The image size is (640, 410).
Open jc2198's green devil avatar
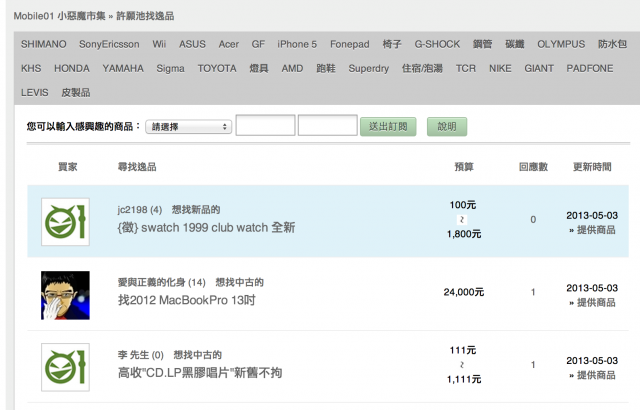65,222
